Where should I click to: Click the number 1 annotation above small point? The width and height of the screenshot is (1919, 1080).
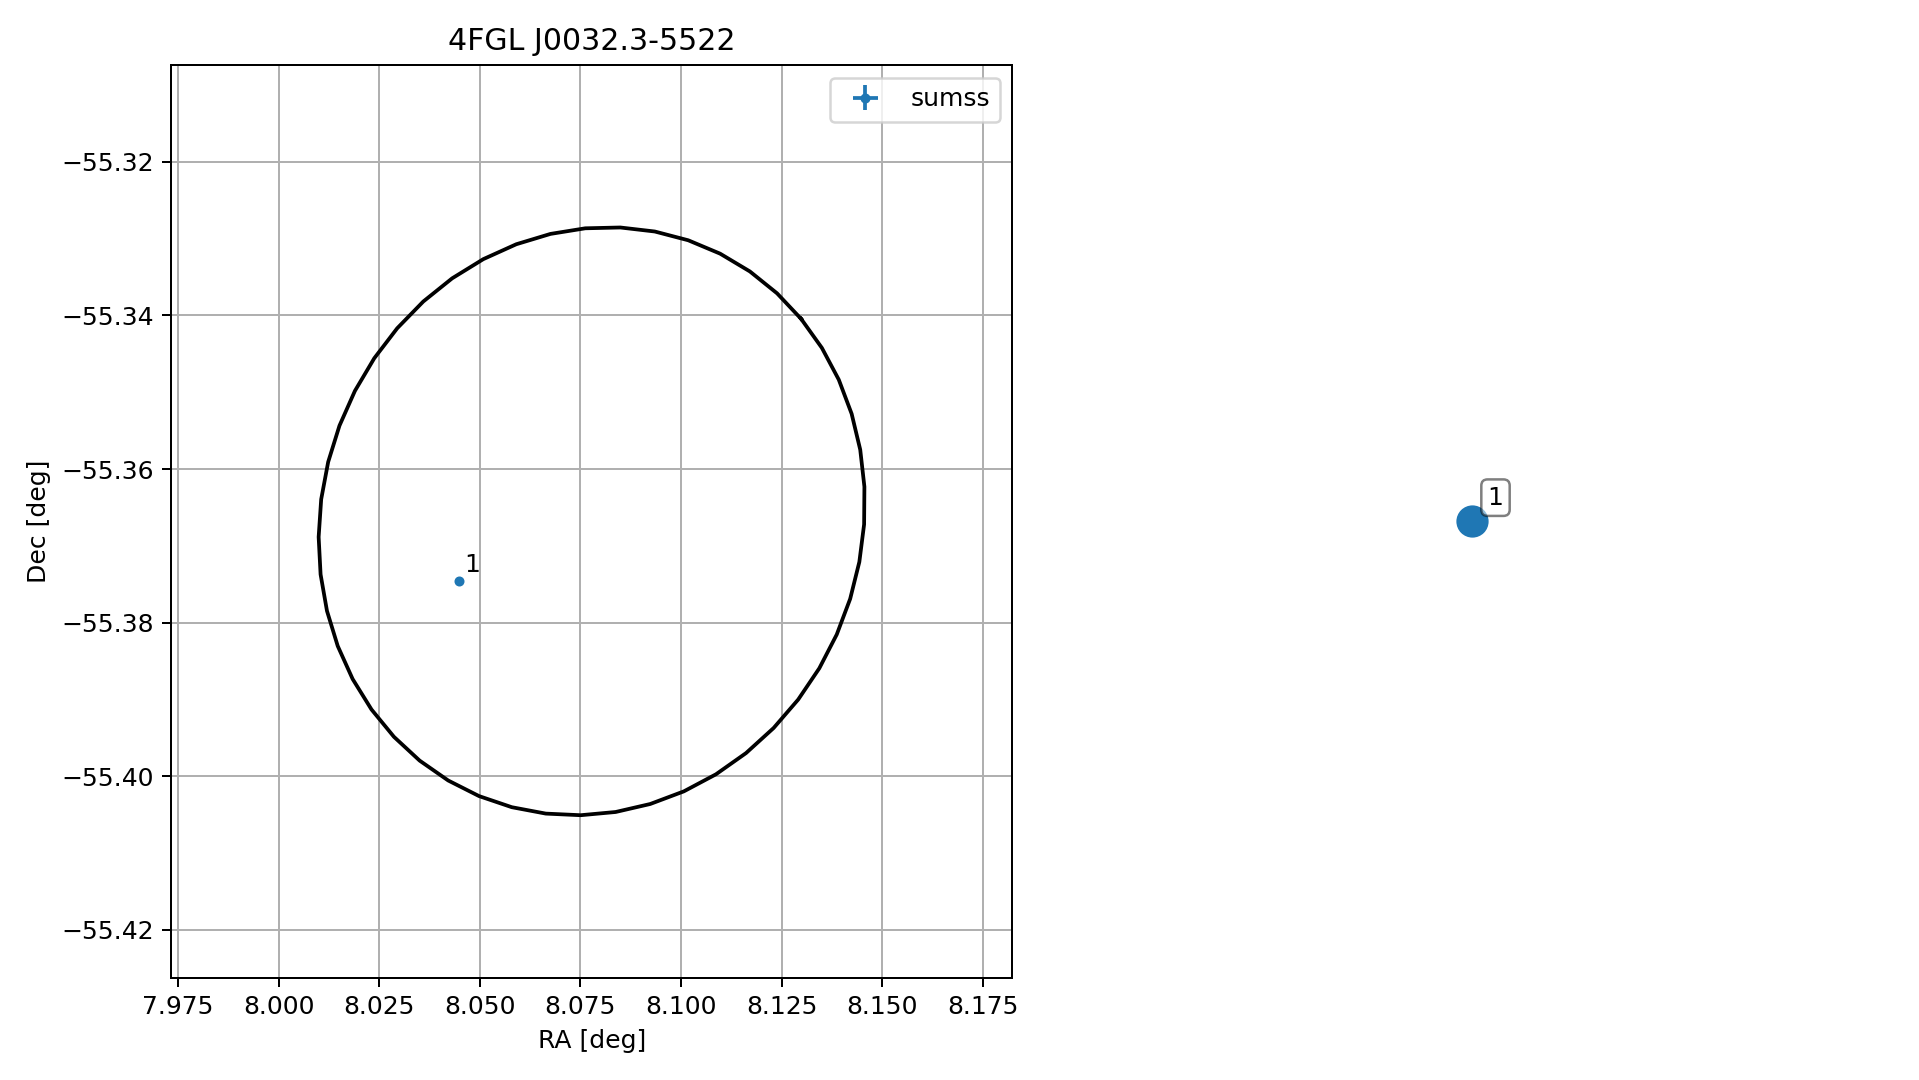pyautogui.click(x=473, y=564)
